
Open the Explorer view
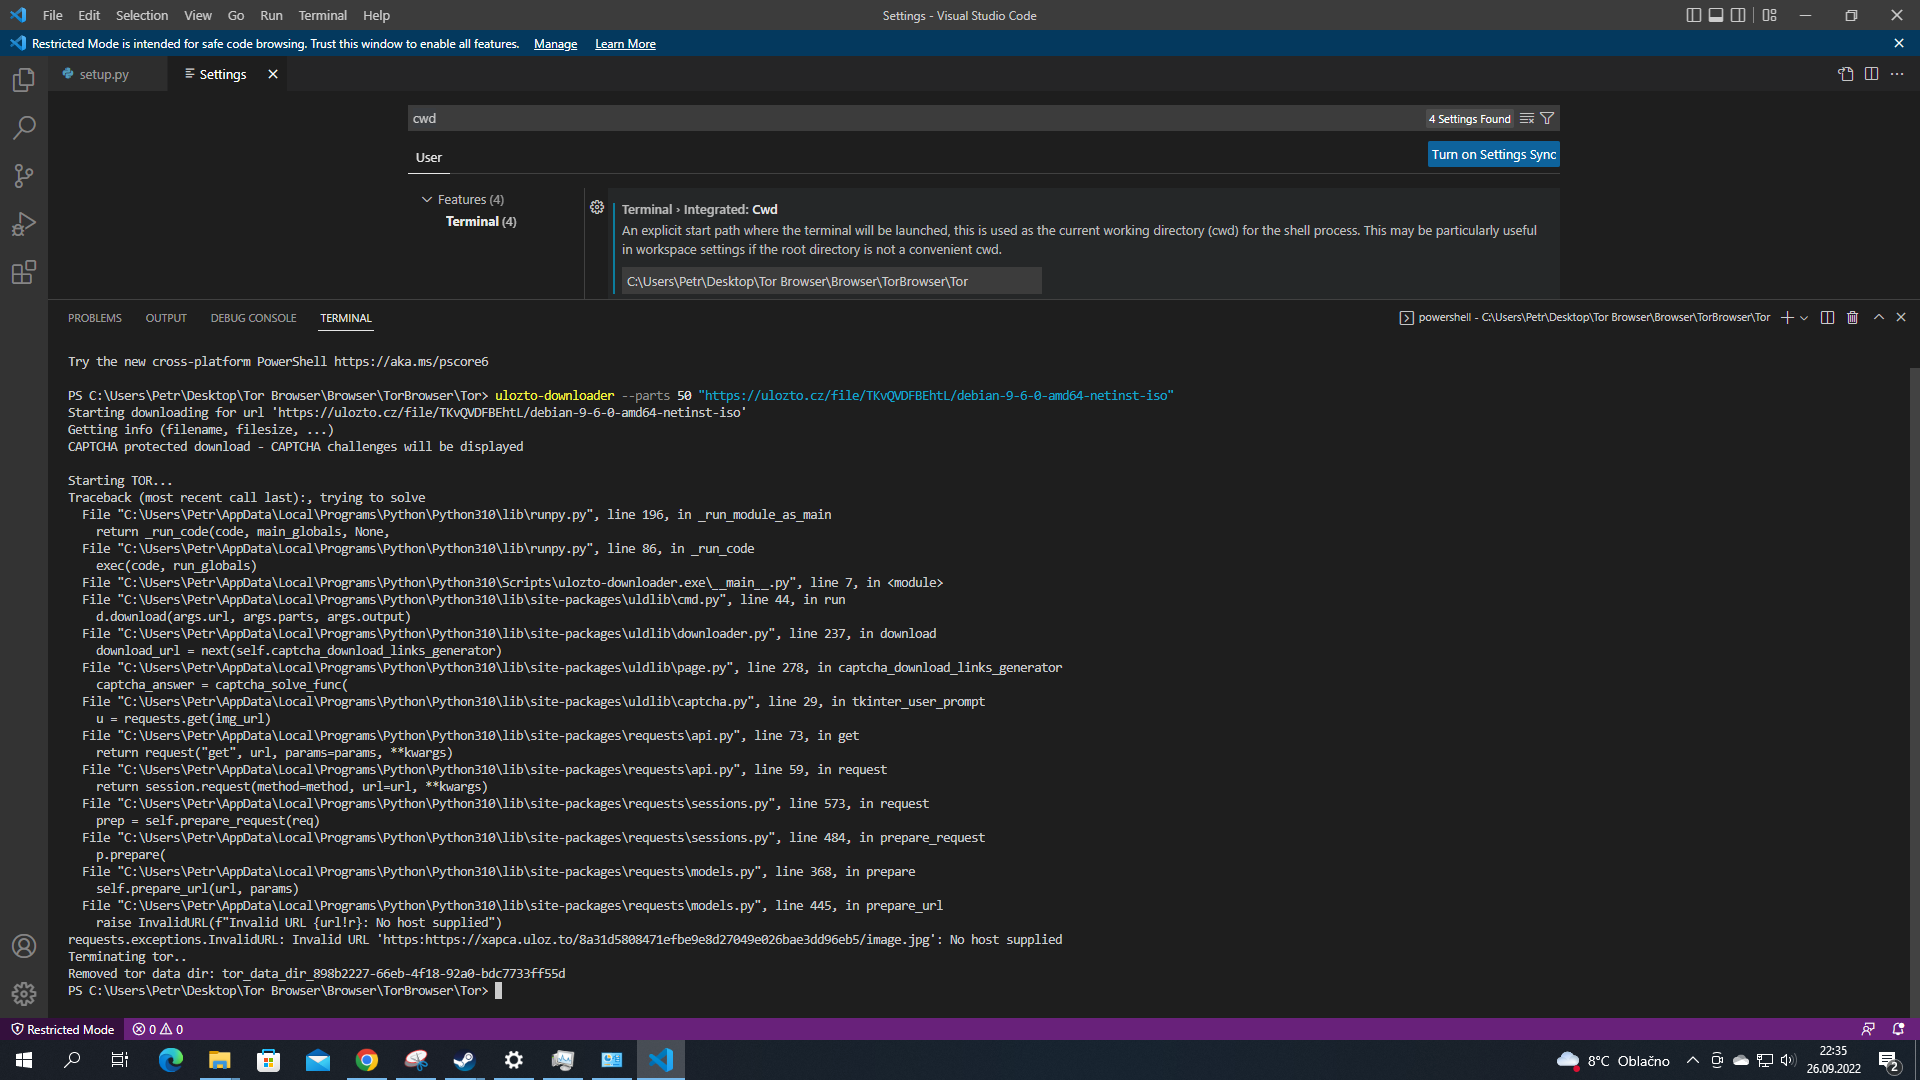(x=24, y=80)
